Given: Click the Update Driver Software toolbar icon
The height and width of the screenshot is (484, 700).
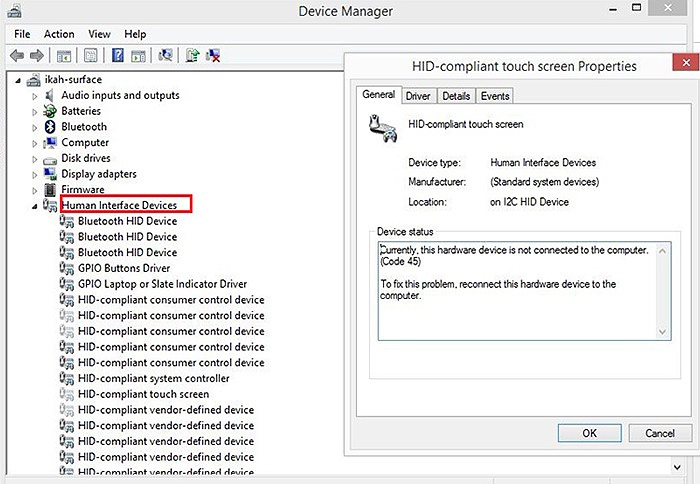Looking at the screenshot, I should pos(193,56).
